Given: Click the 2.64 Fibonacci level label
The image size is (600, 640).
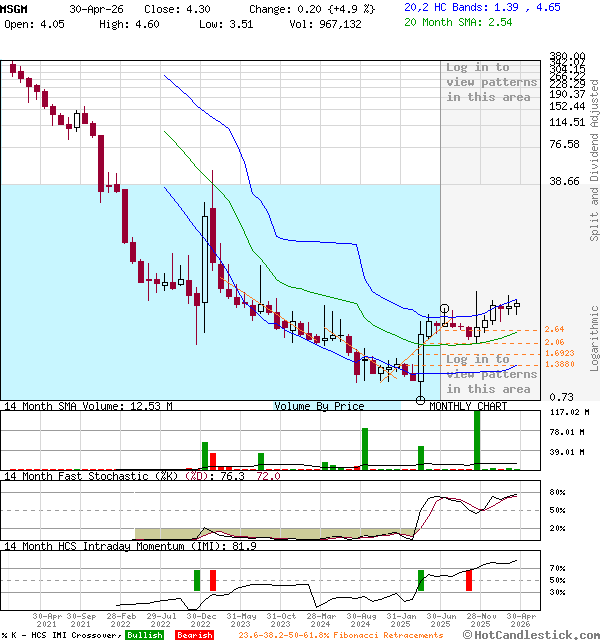Looking at the screenshot, I should click(555, 330).
